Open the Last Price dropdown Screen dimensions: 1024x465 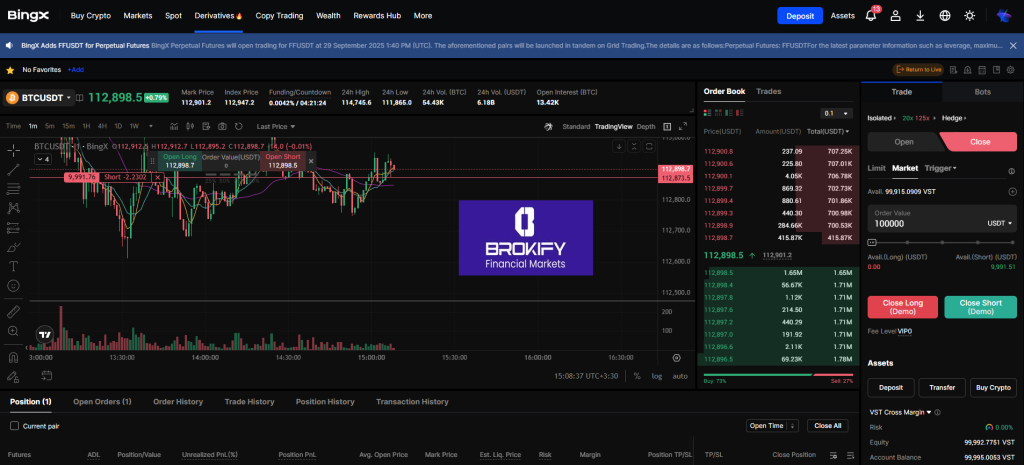276,127
